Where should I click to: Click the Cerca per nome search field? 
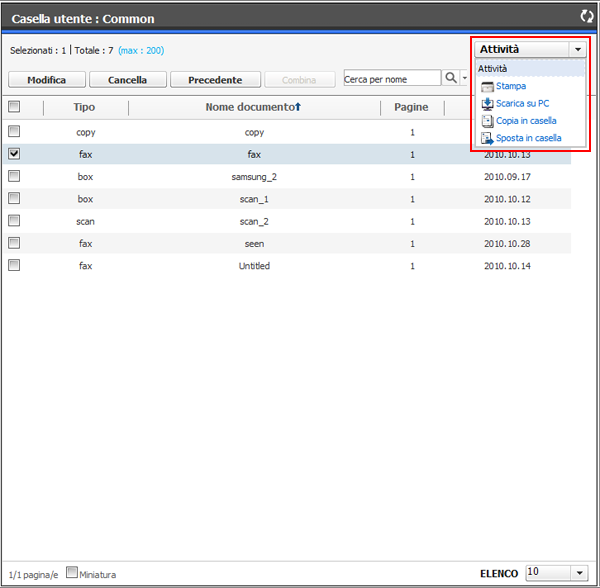[x=391, y=78]
